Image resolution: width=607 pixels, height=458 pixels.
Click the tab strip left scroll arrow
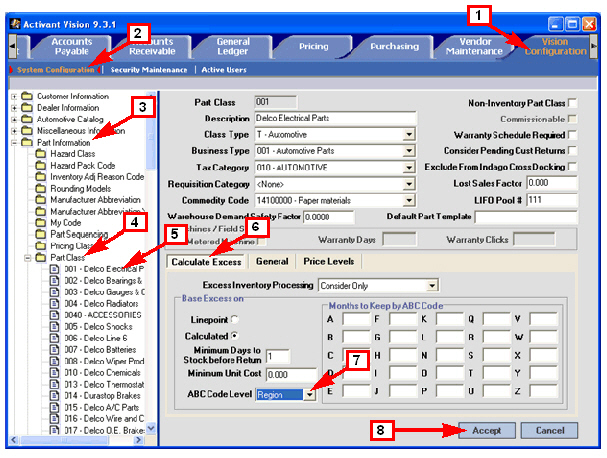pos(12,46)
